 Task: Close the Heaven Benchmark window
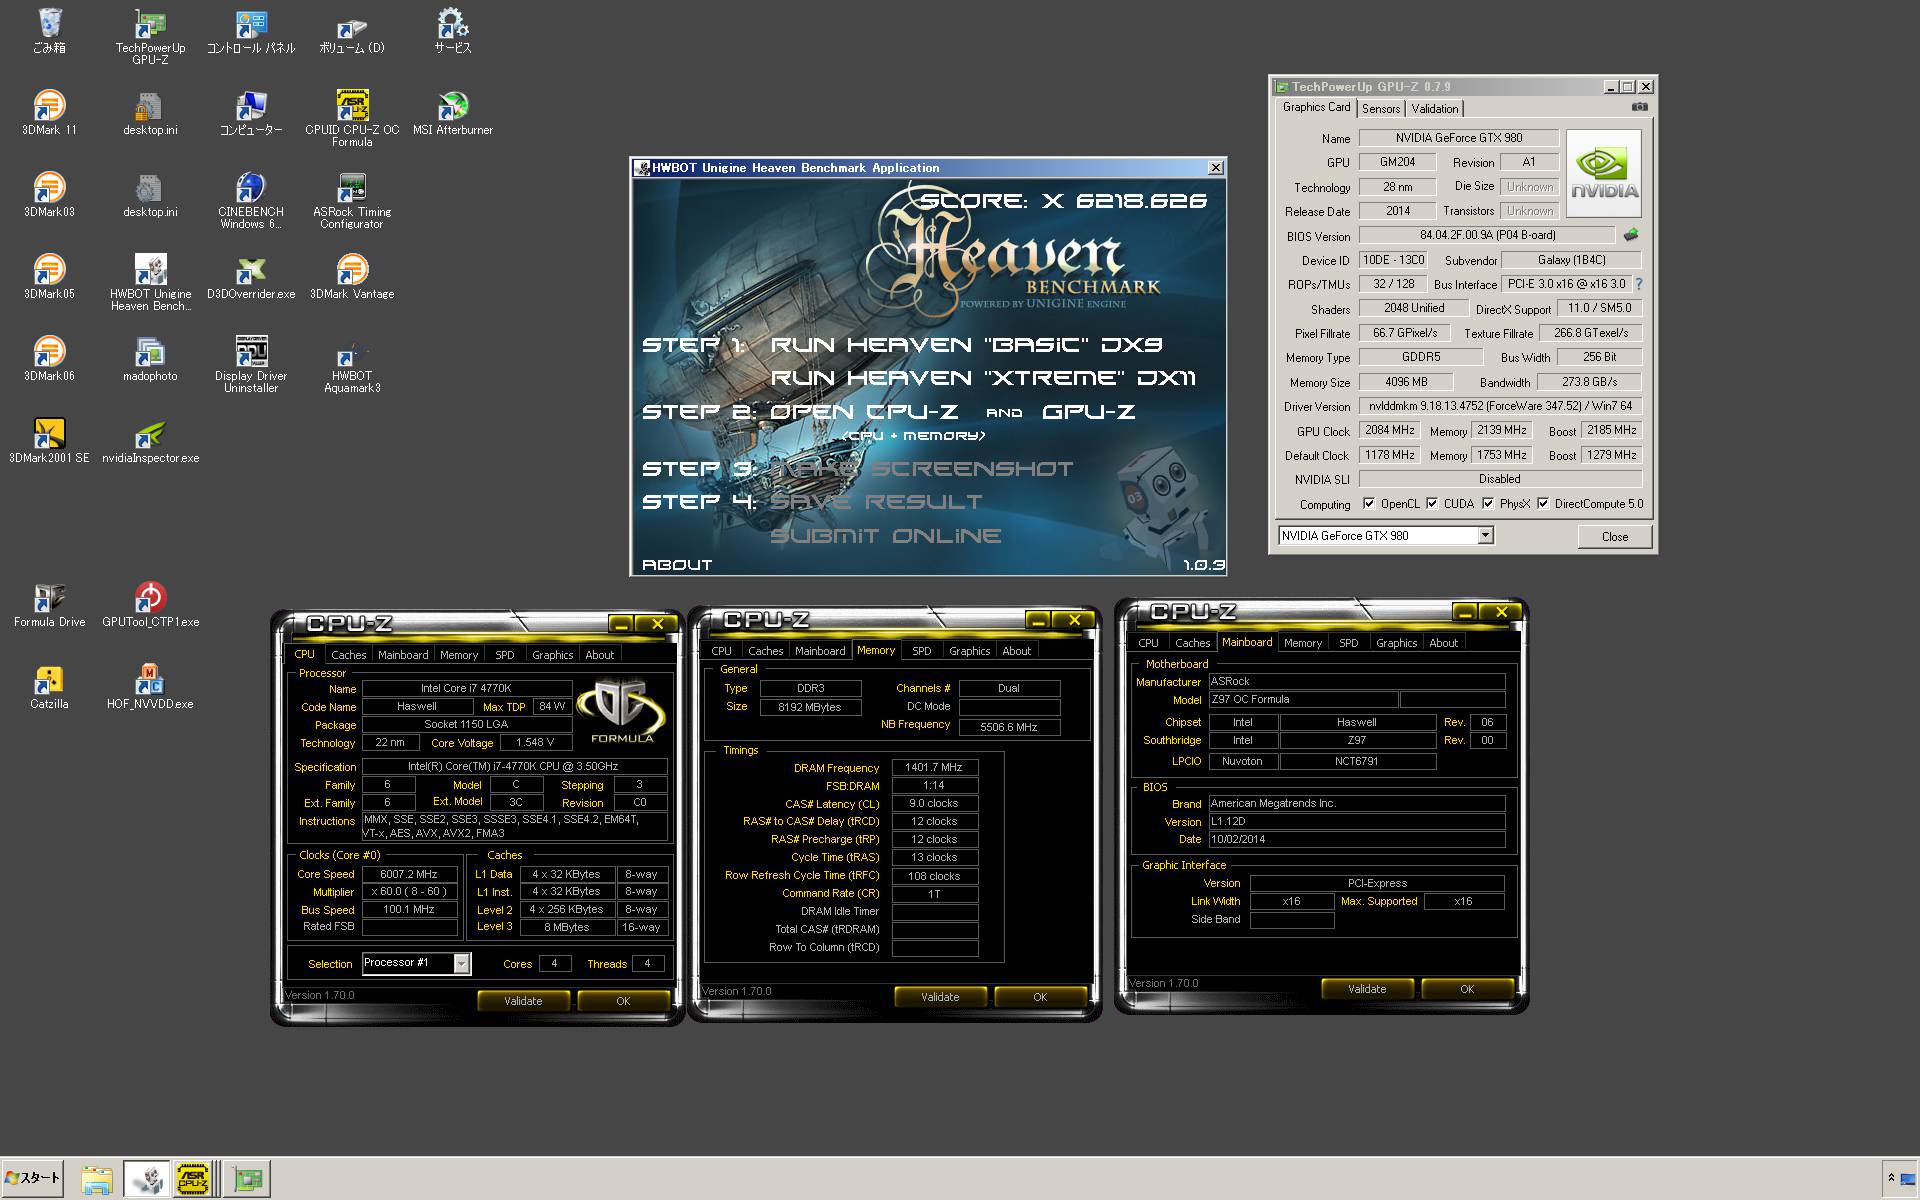(x=1215, y=168)
